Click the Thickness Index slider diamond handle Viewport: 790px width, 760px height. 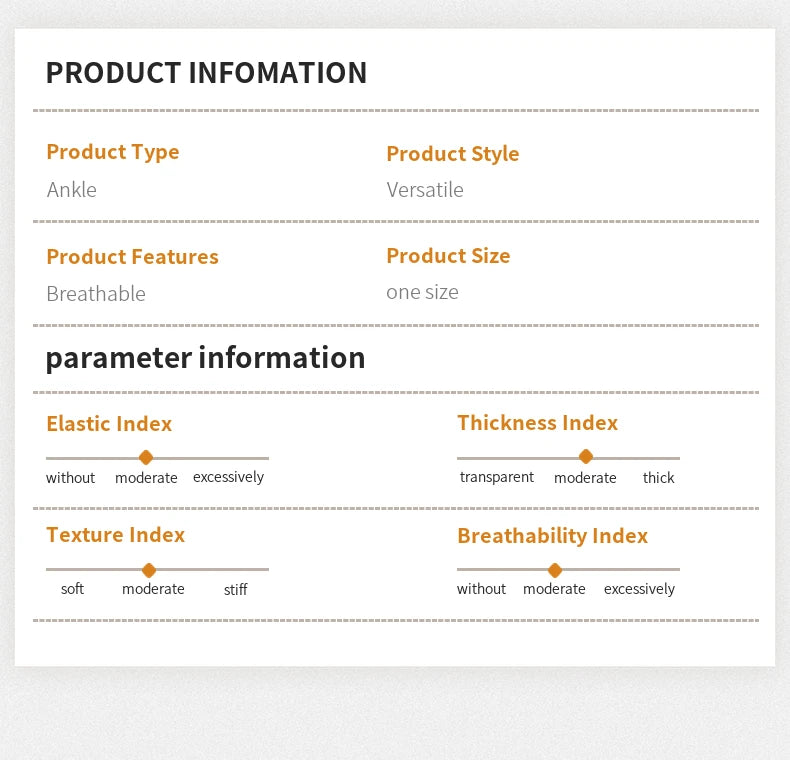586,456
